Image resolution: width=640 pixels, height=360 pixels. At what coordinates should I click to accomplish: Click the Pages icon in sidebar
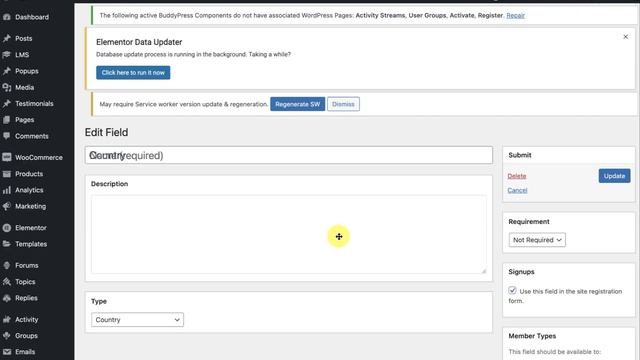(x=7, y=120)
